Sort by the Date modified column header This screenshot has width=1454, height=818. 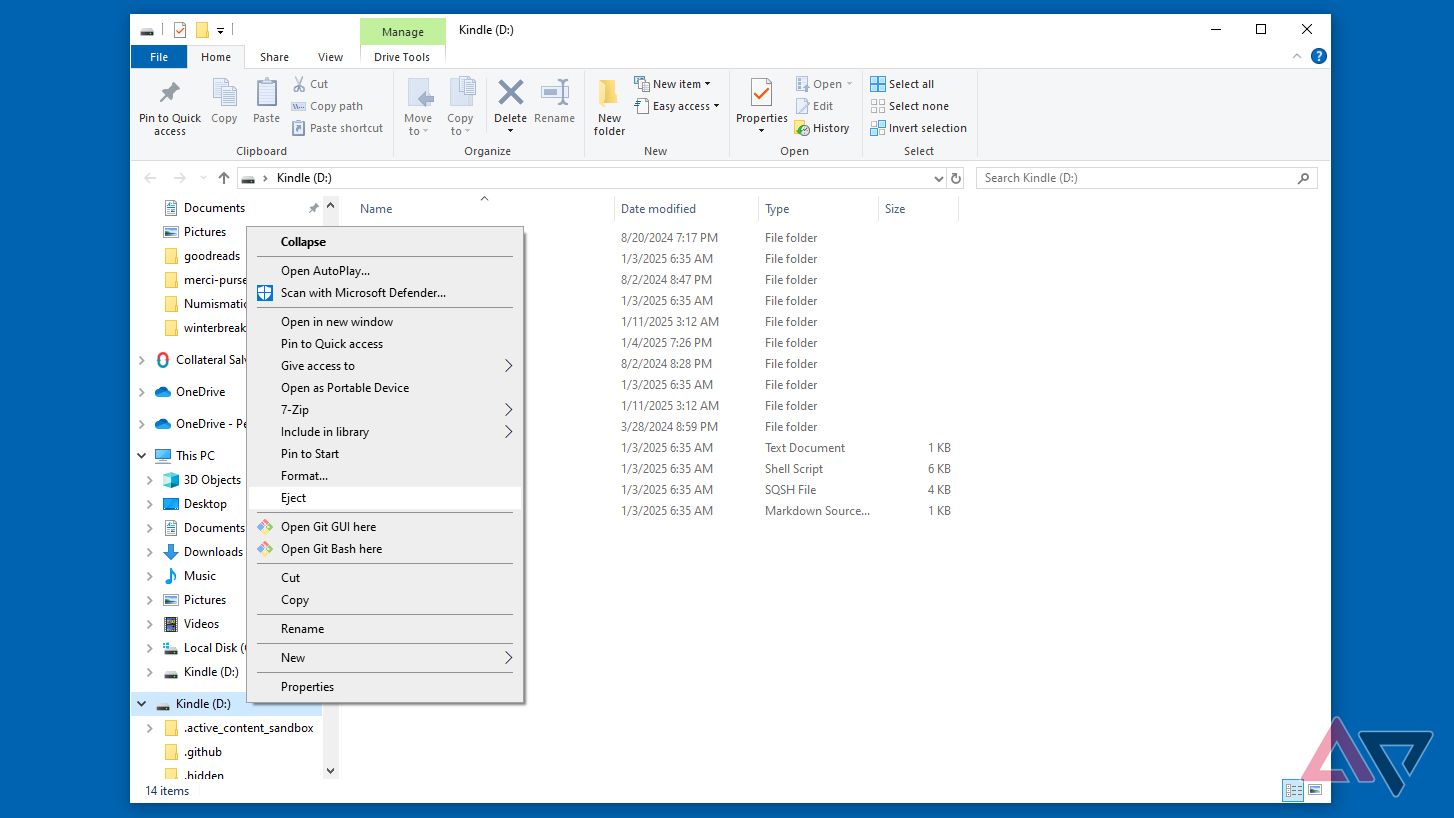[x=685, y=209]
